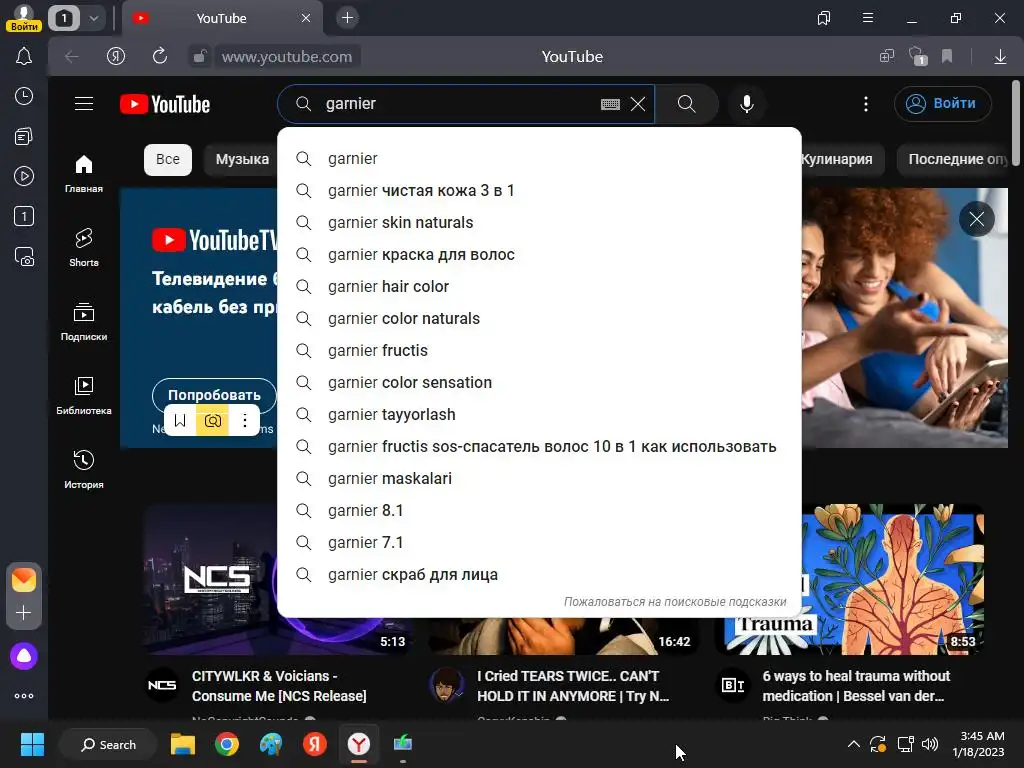The height and width of the screenshot is (768, 1024).
Task: Open Библиотека in the sidebar
Action: 84,396
